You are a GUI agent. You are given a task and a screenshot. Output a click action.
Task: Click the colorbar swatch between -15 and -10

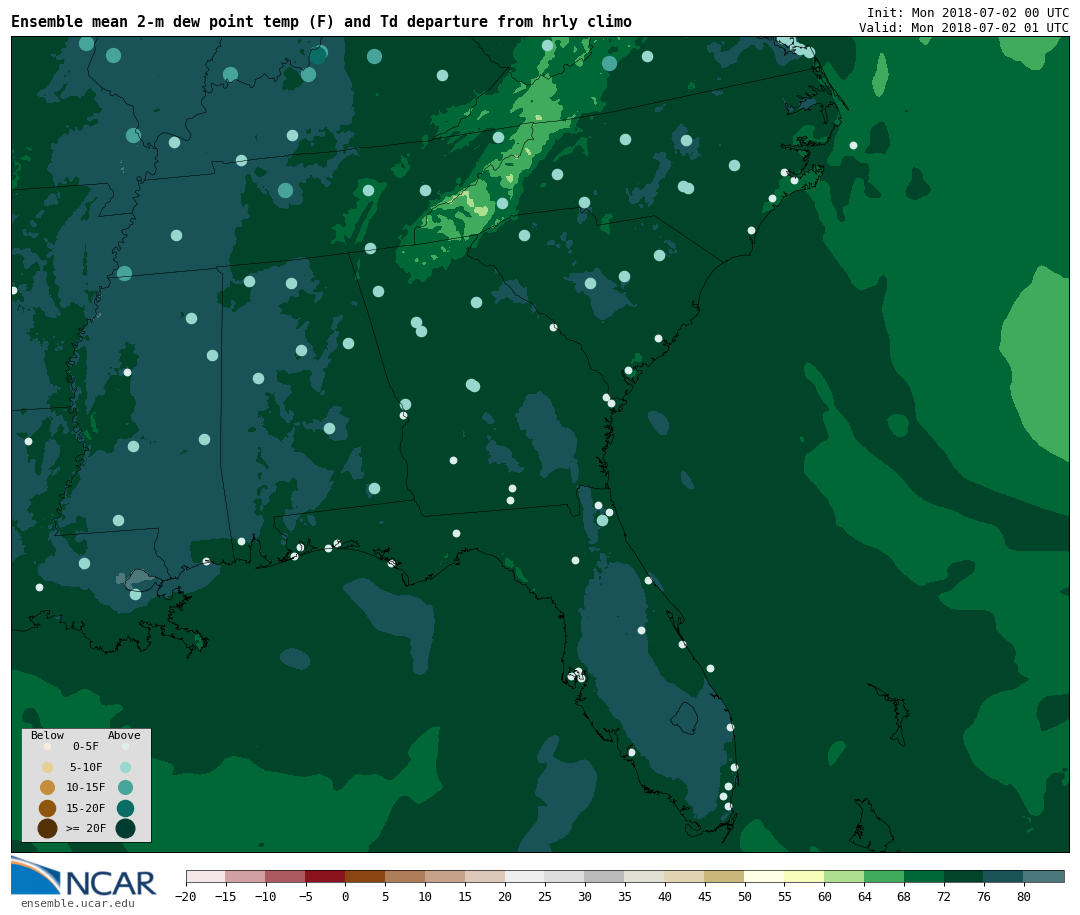[245, 876]
